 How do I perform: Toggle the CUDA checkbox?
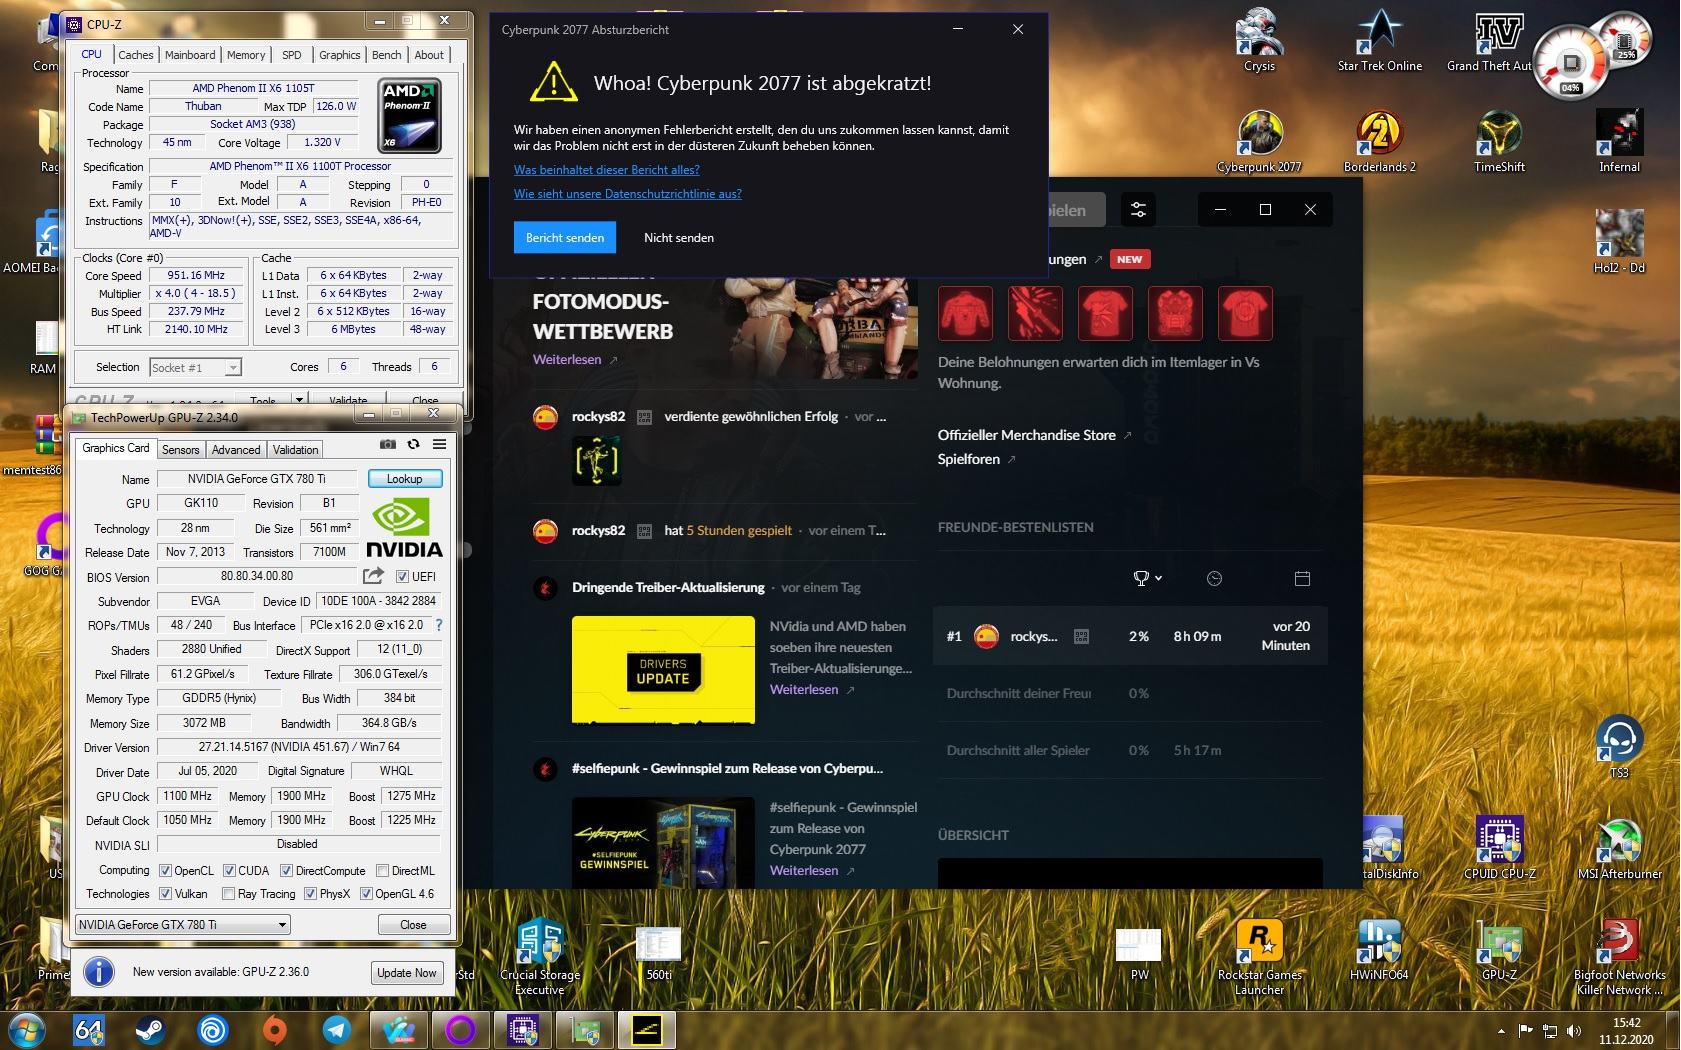pyautogui.click(x=229, y=871)
